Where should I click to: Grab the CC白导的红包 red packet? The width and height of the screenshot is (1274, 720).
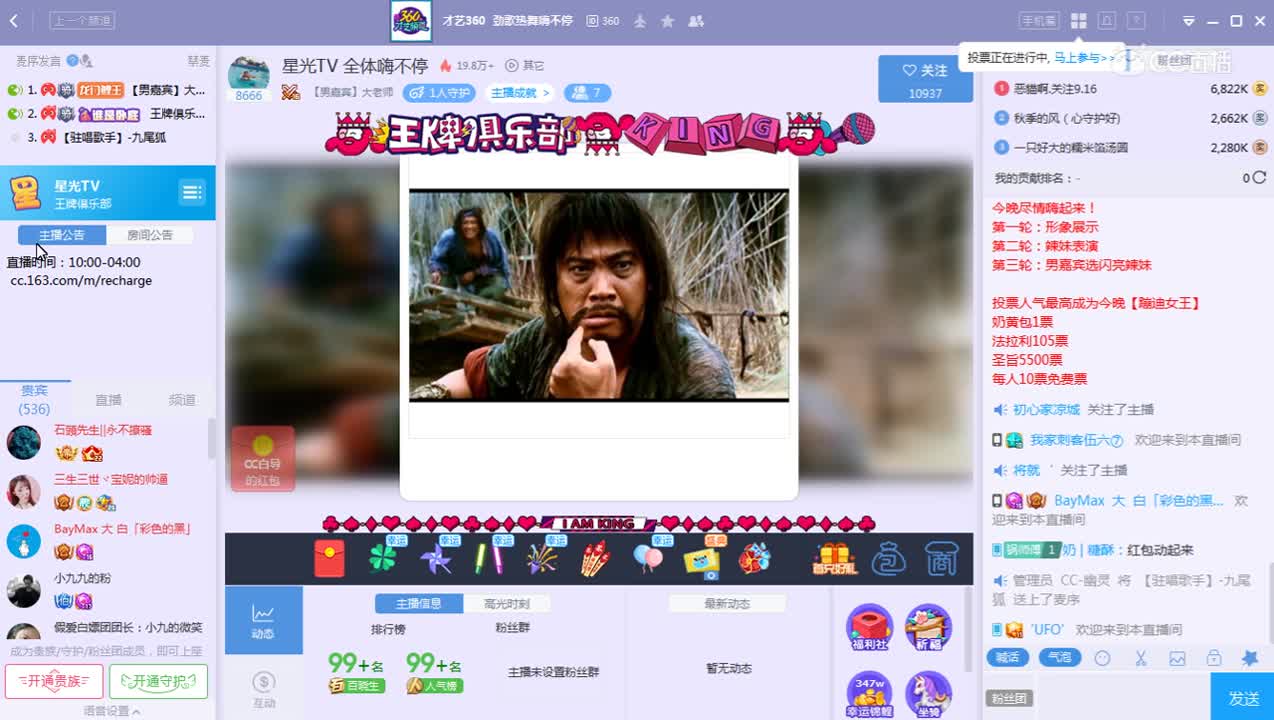pyautogui.click(x=263, y=458)
